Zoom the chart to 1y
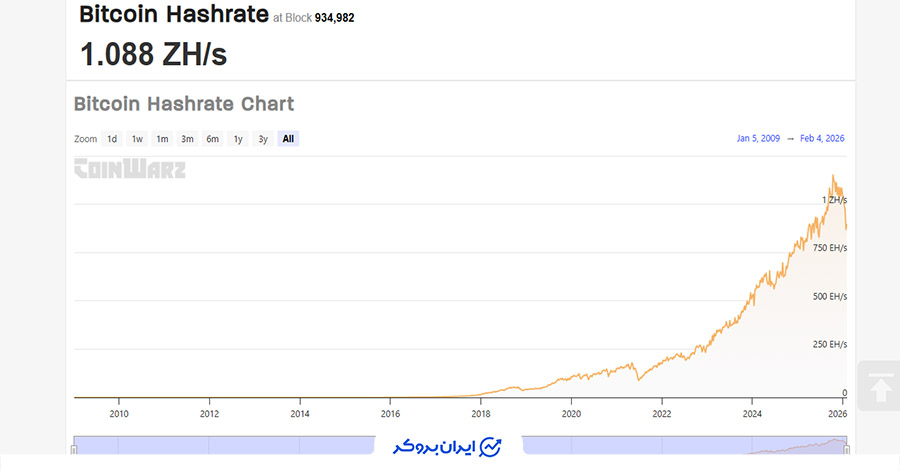900x471 pixels. pyautogui.click(x=238, y=139)
